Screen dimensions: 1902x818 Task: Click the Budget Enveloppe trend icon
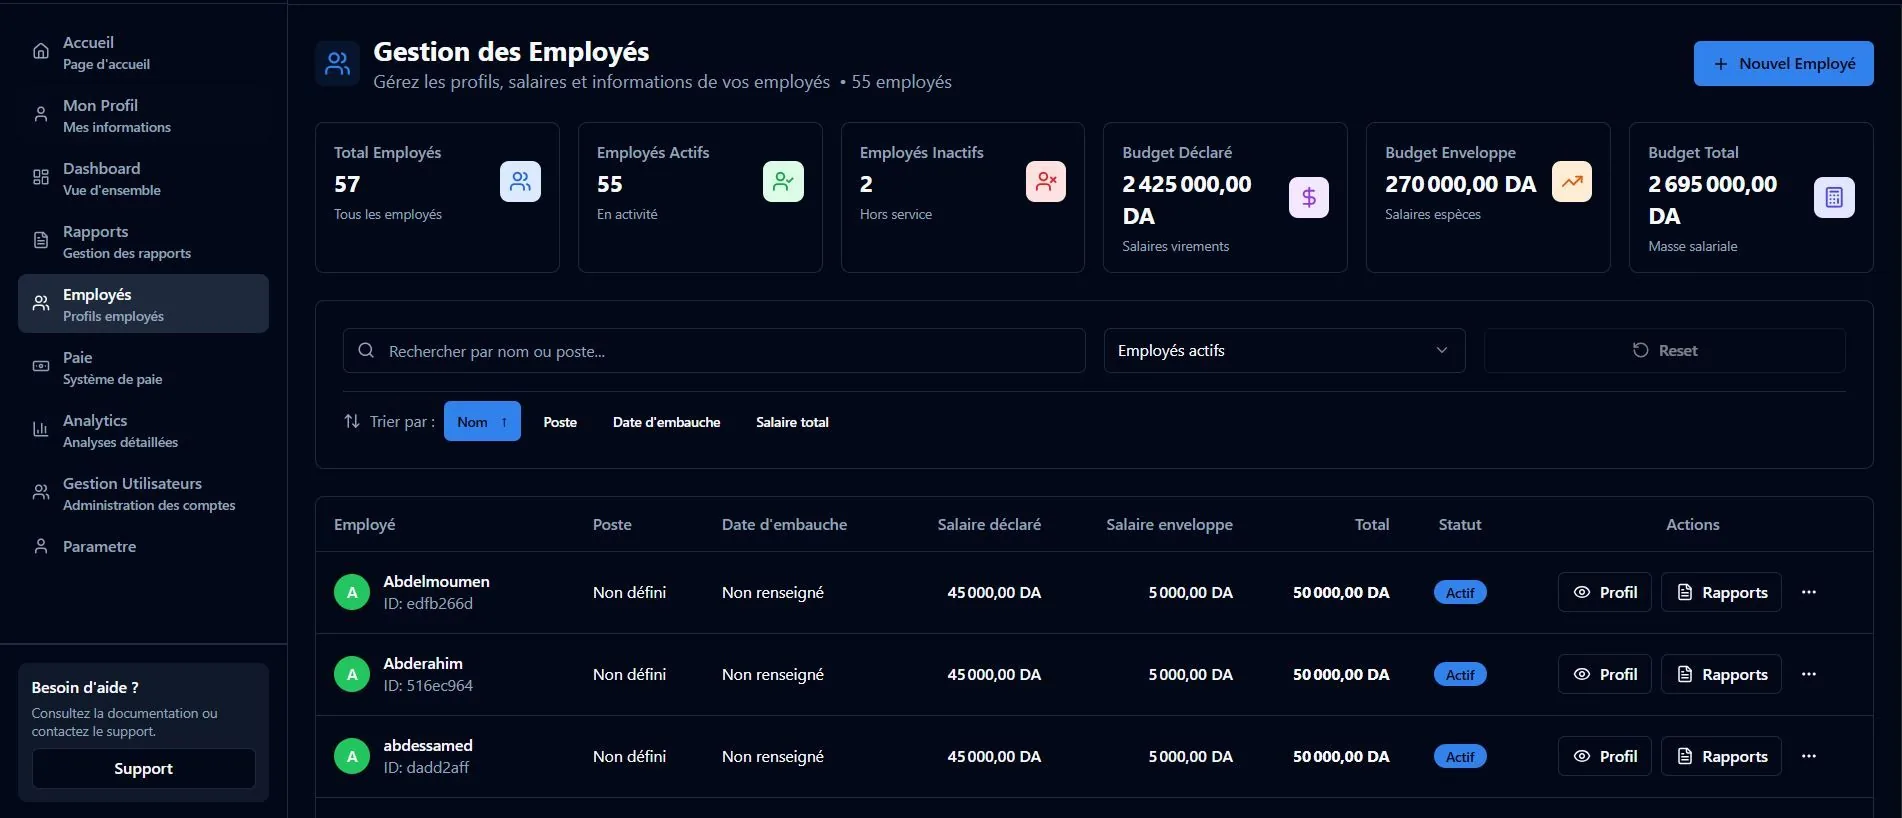coord(1572,182)
